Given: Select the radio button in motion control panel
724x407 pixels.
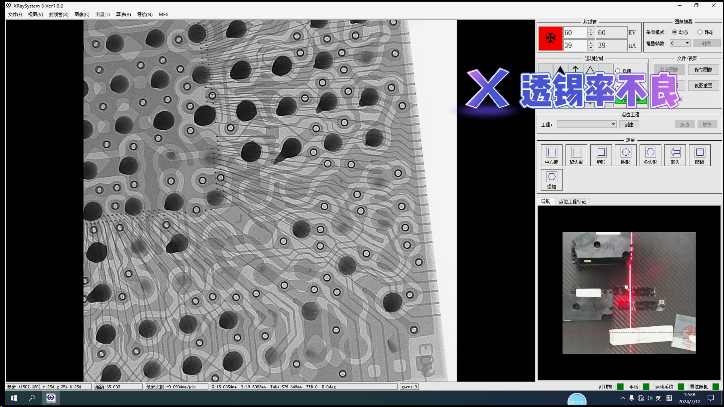Looking at the screenshot, I should point(619,71).
